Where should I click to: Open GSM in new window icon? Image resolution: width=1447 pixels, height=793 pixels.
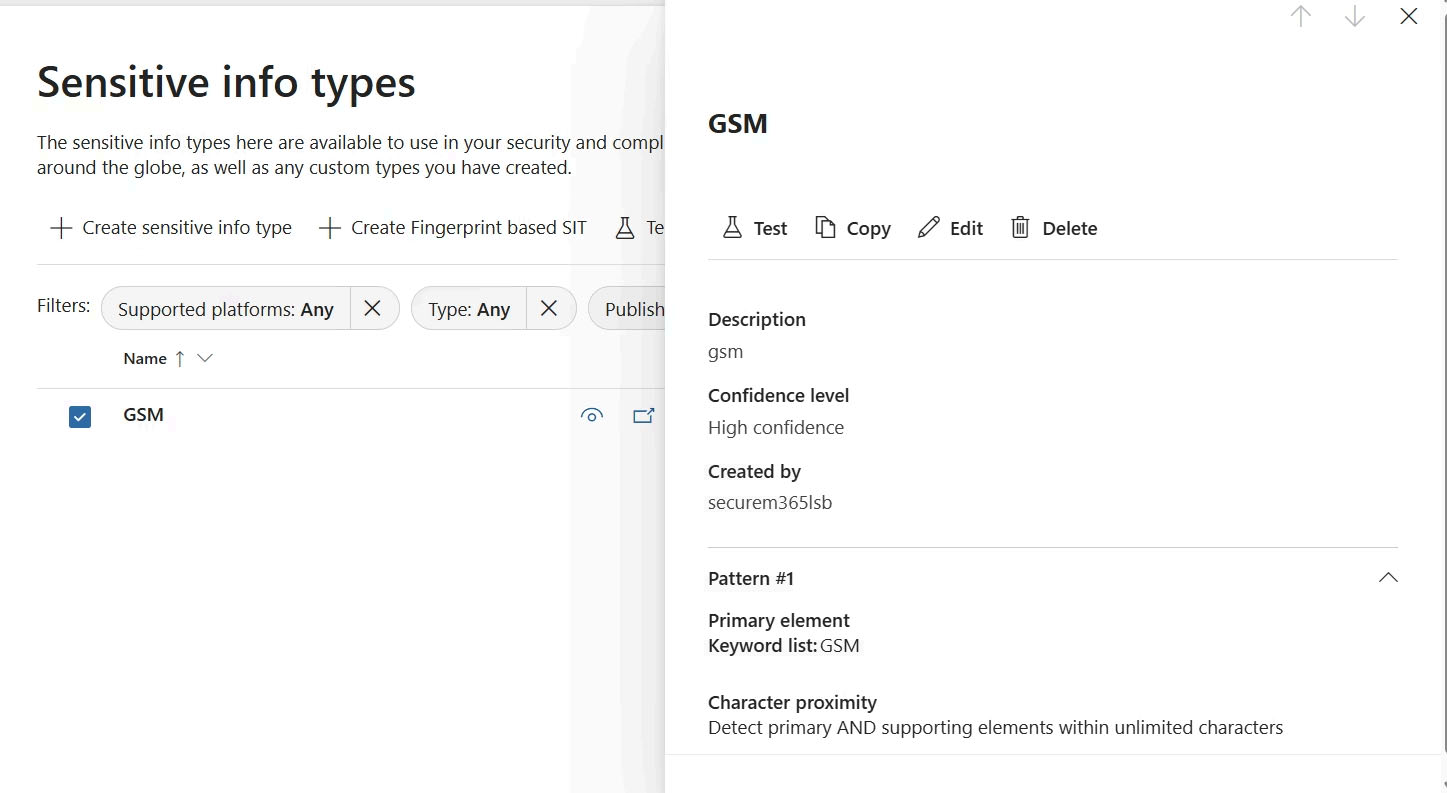[x=644, y=416]
